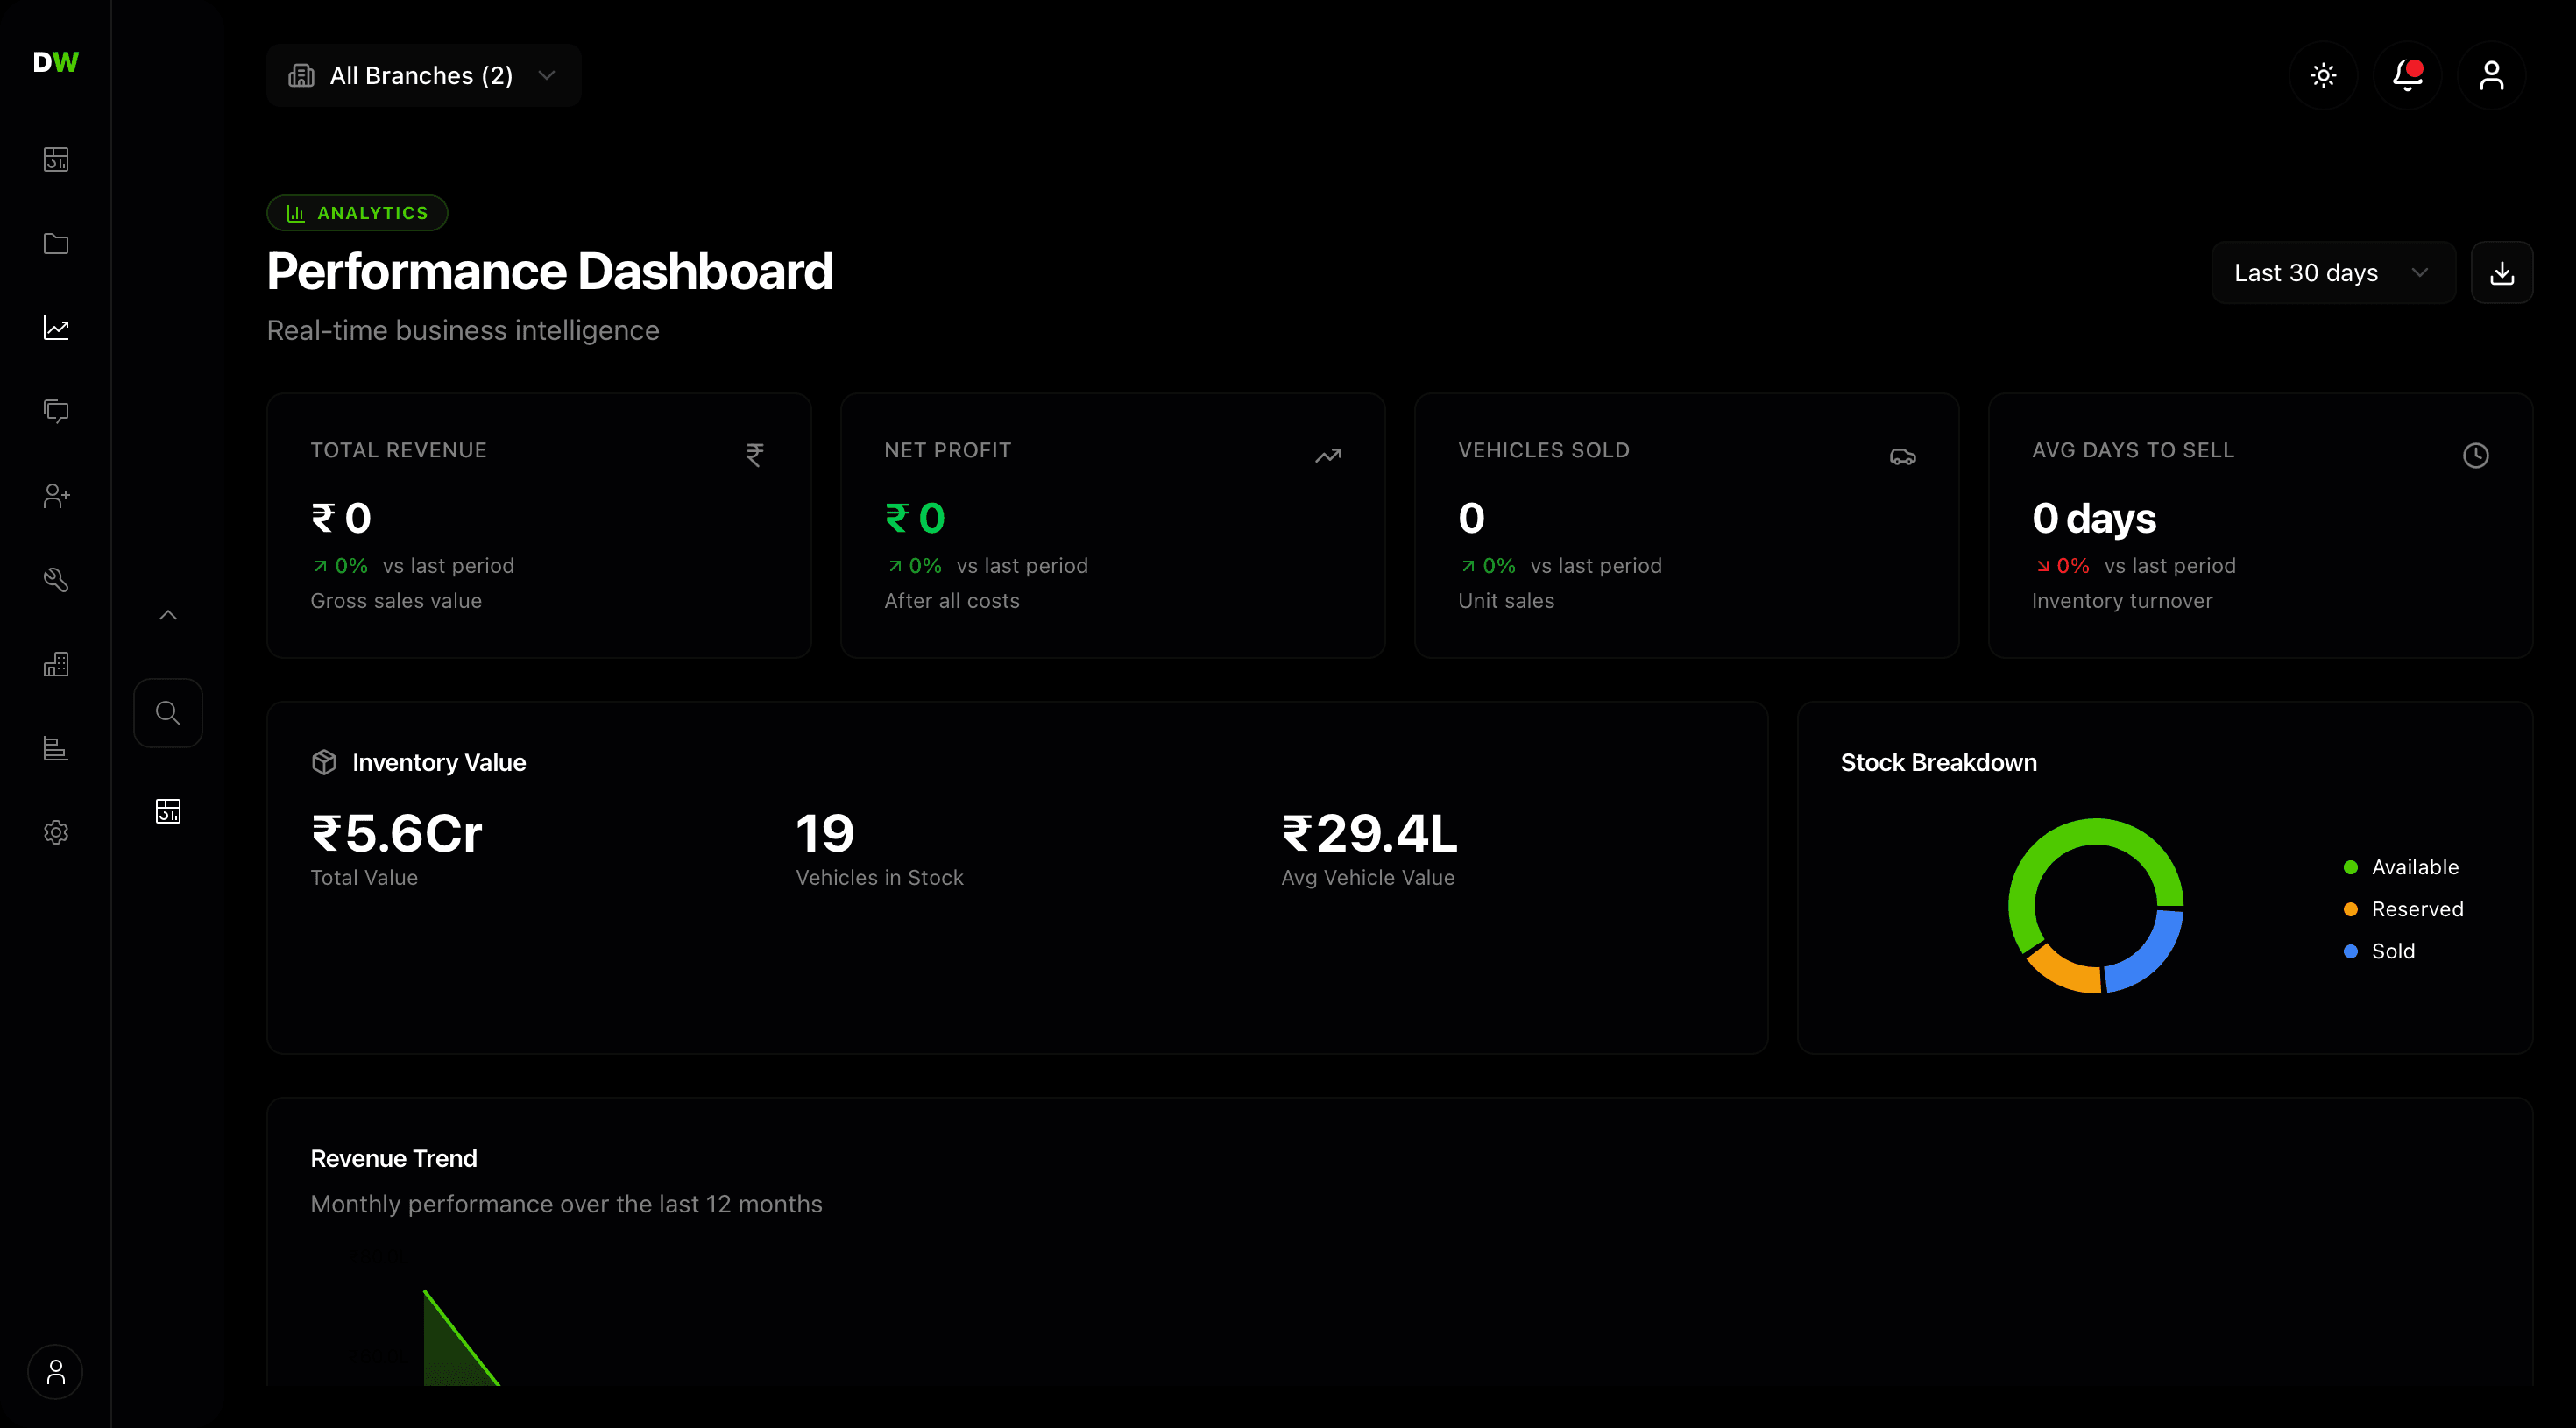Open the Last 30 days date range dropdown
The height and width of the screenshot is (1428, 2576).
tap(2332, 272)
